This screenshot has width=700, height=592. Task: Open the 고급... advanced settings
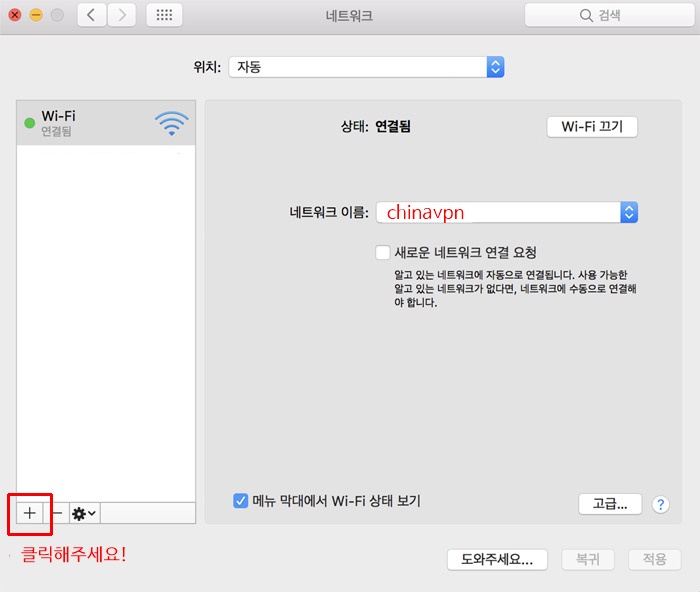tap(609, 504)
